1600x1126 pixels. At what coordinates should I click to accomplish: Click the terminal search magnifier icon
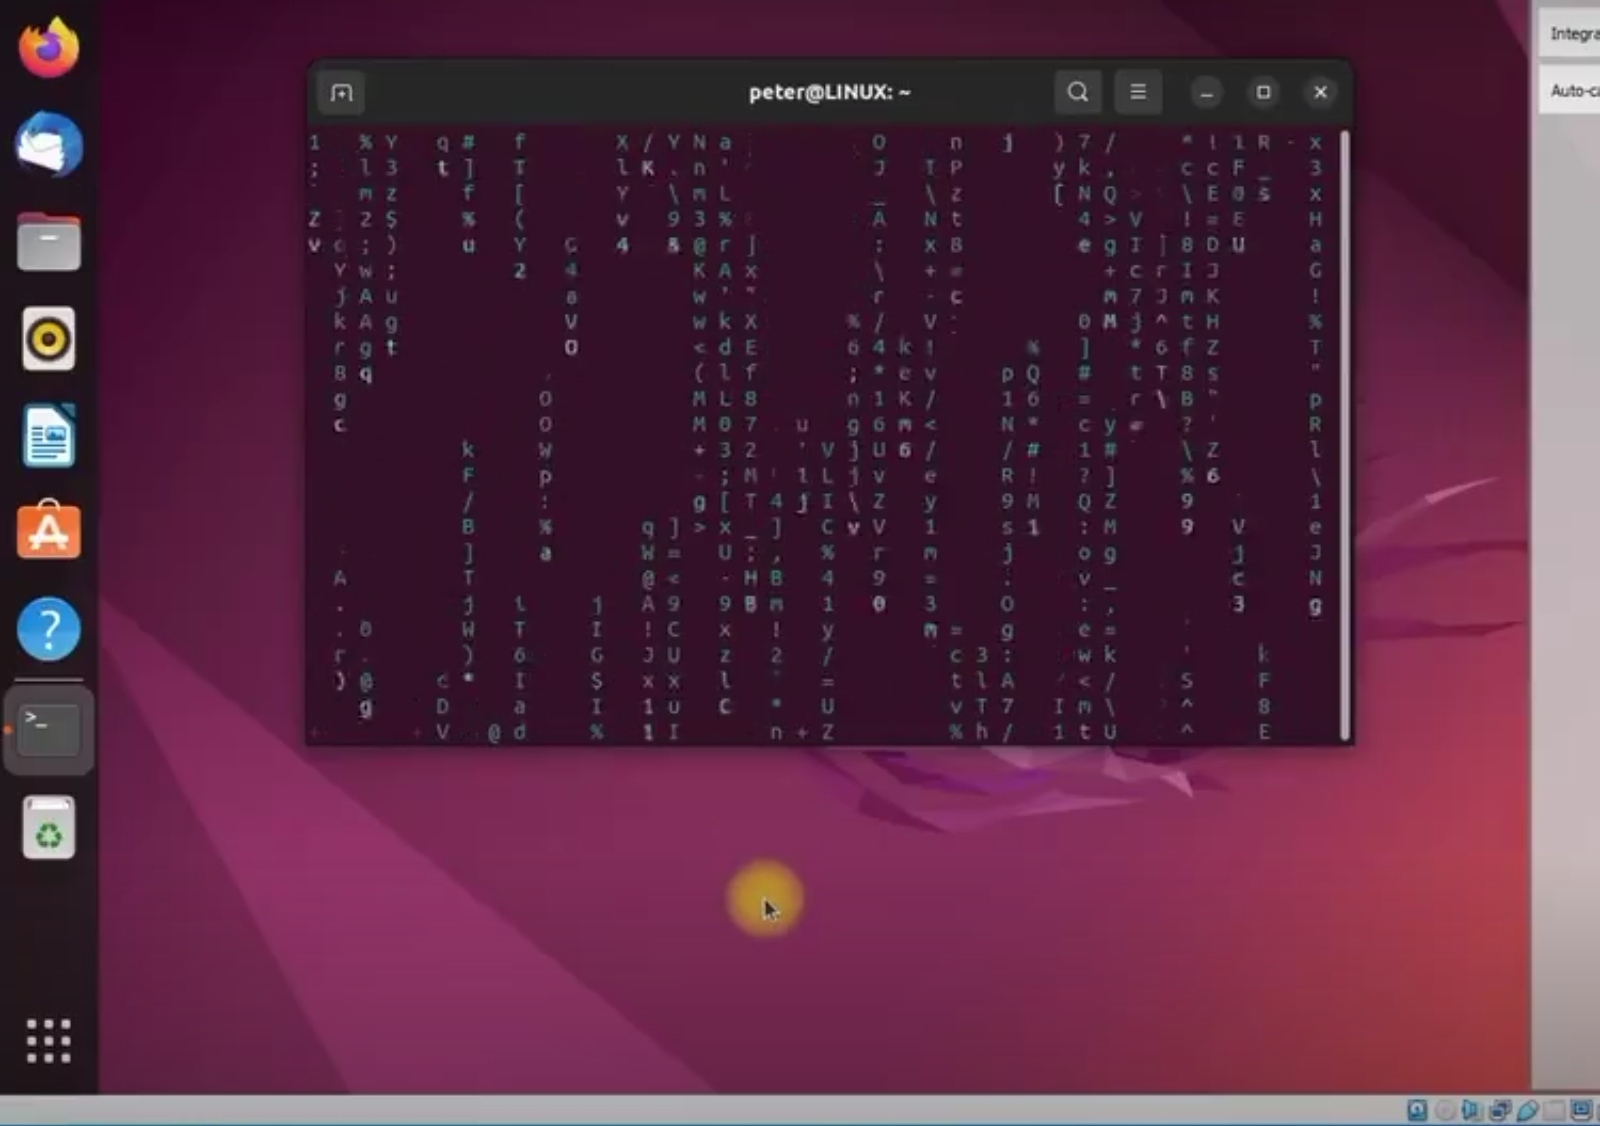click(x=1077, y=92)
